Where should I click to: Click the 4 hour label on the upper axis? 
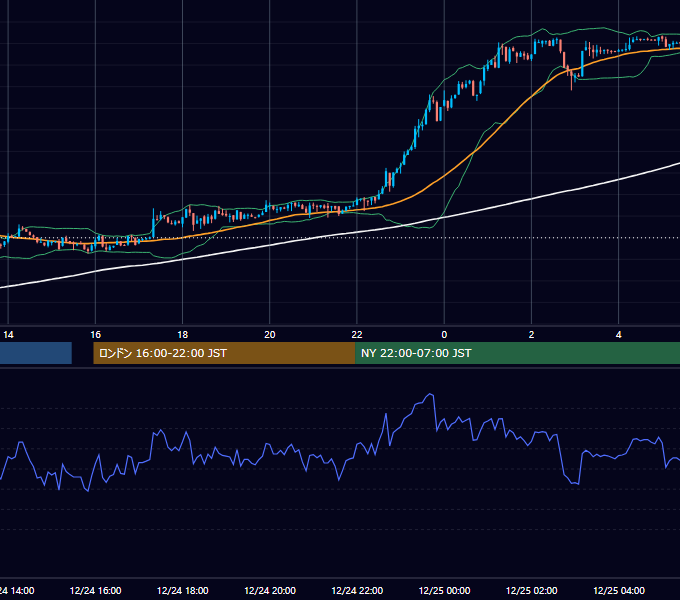pyautogui.click(x=618, y=335)
